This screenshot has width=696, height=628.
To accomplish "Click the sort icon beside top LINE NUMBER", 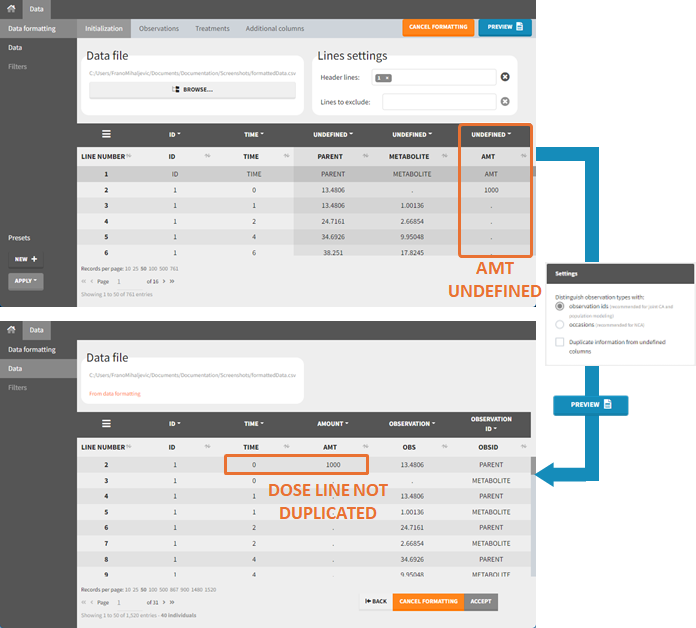I will 128,156.
